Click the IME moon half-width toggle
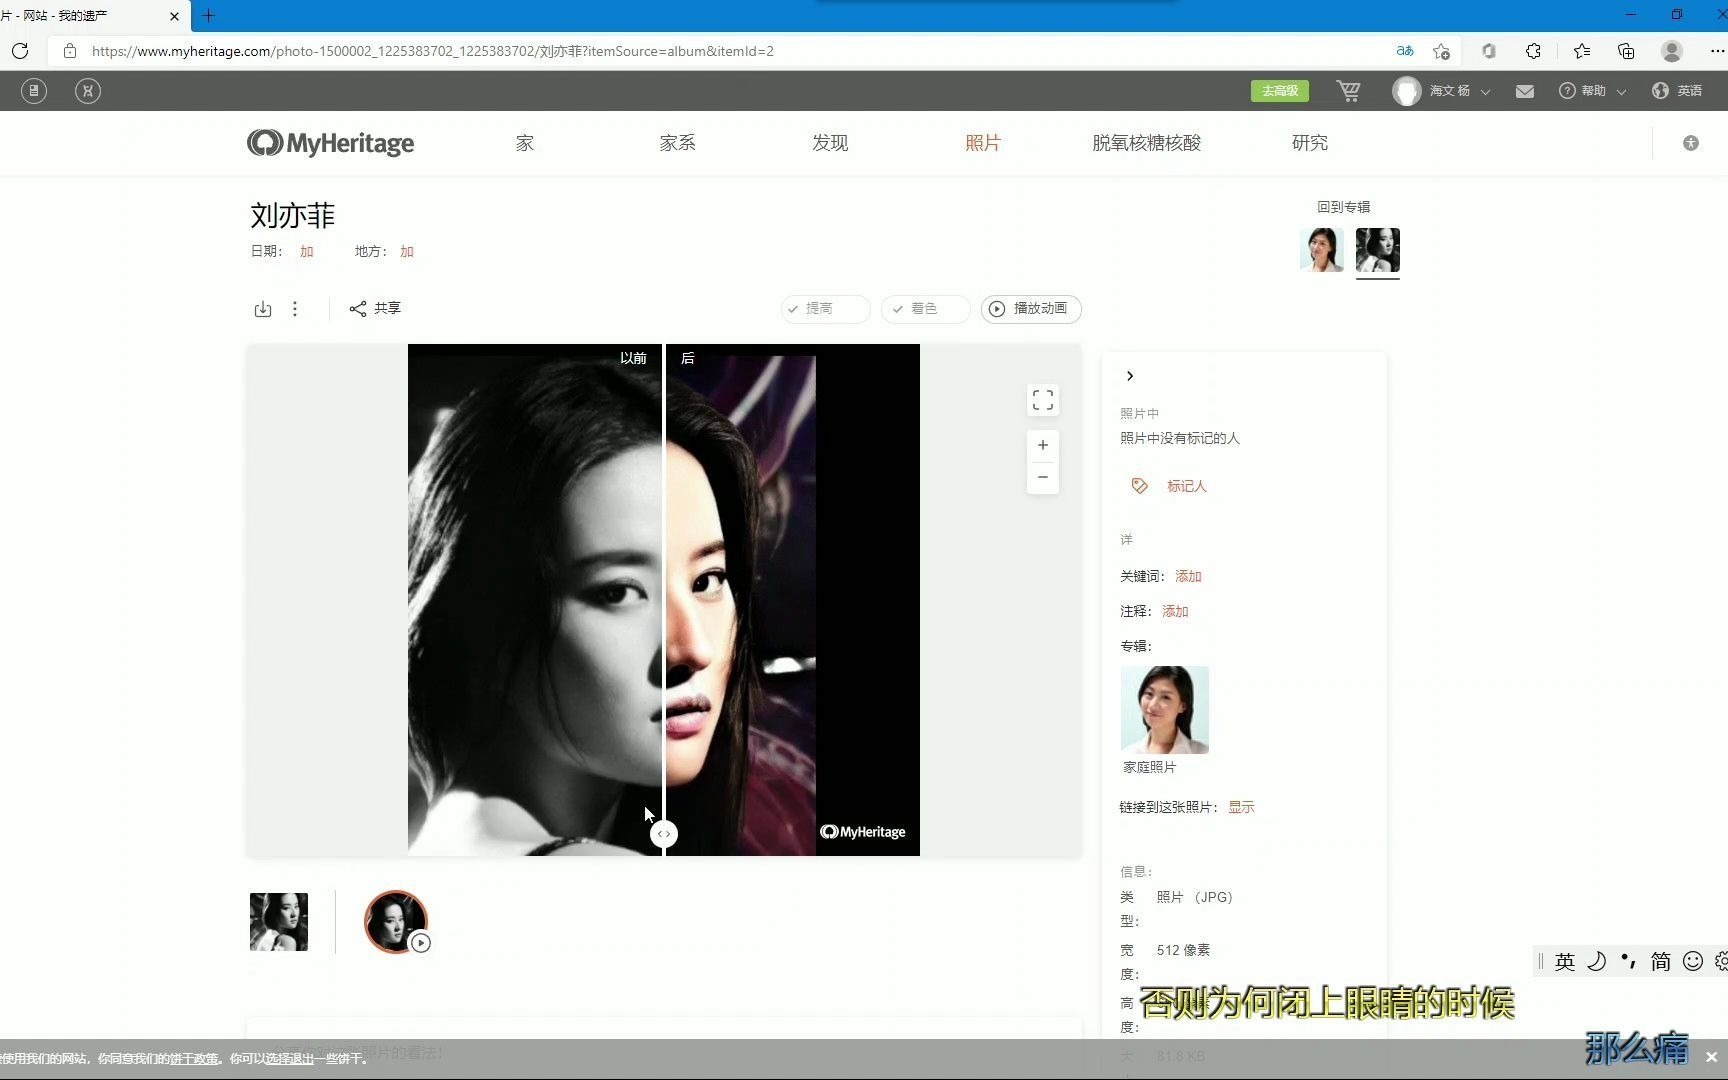 coord(1597,961)
